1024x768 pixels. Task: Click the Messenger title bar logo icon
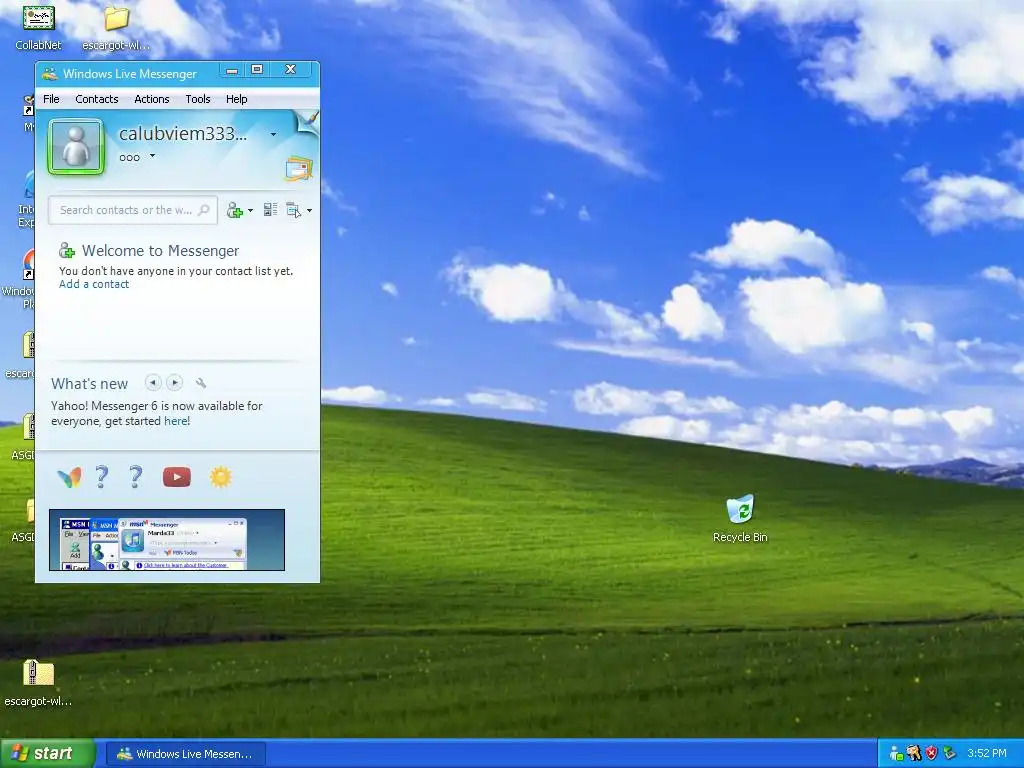tap(50, 74)
